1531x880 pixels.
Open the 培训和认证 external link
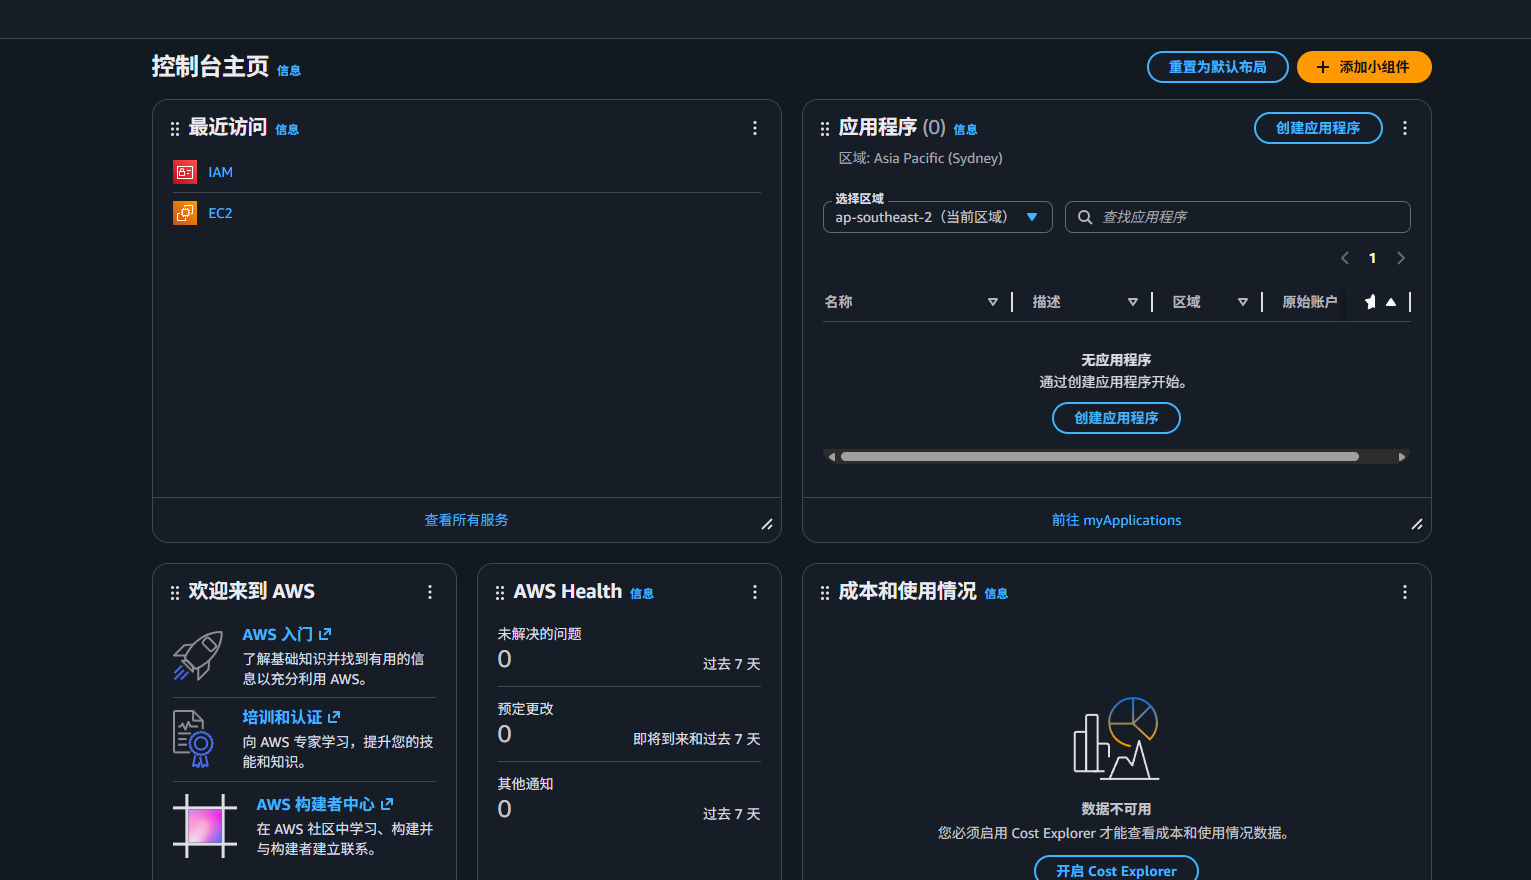291,717
